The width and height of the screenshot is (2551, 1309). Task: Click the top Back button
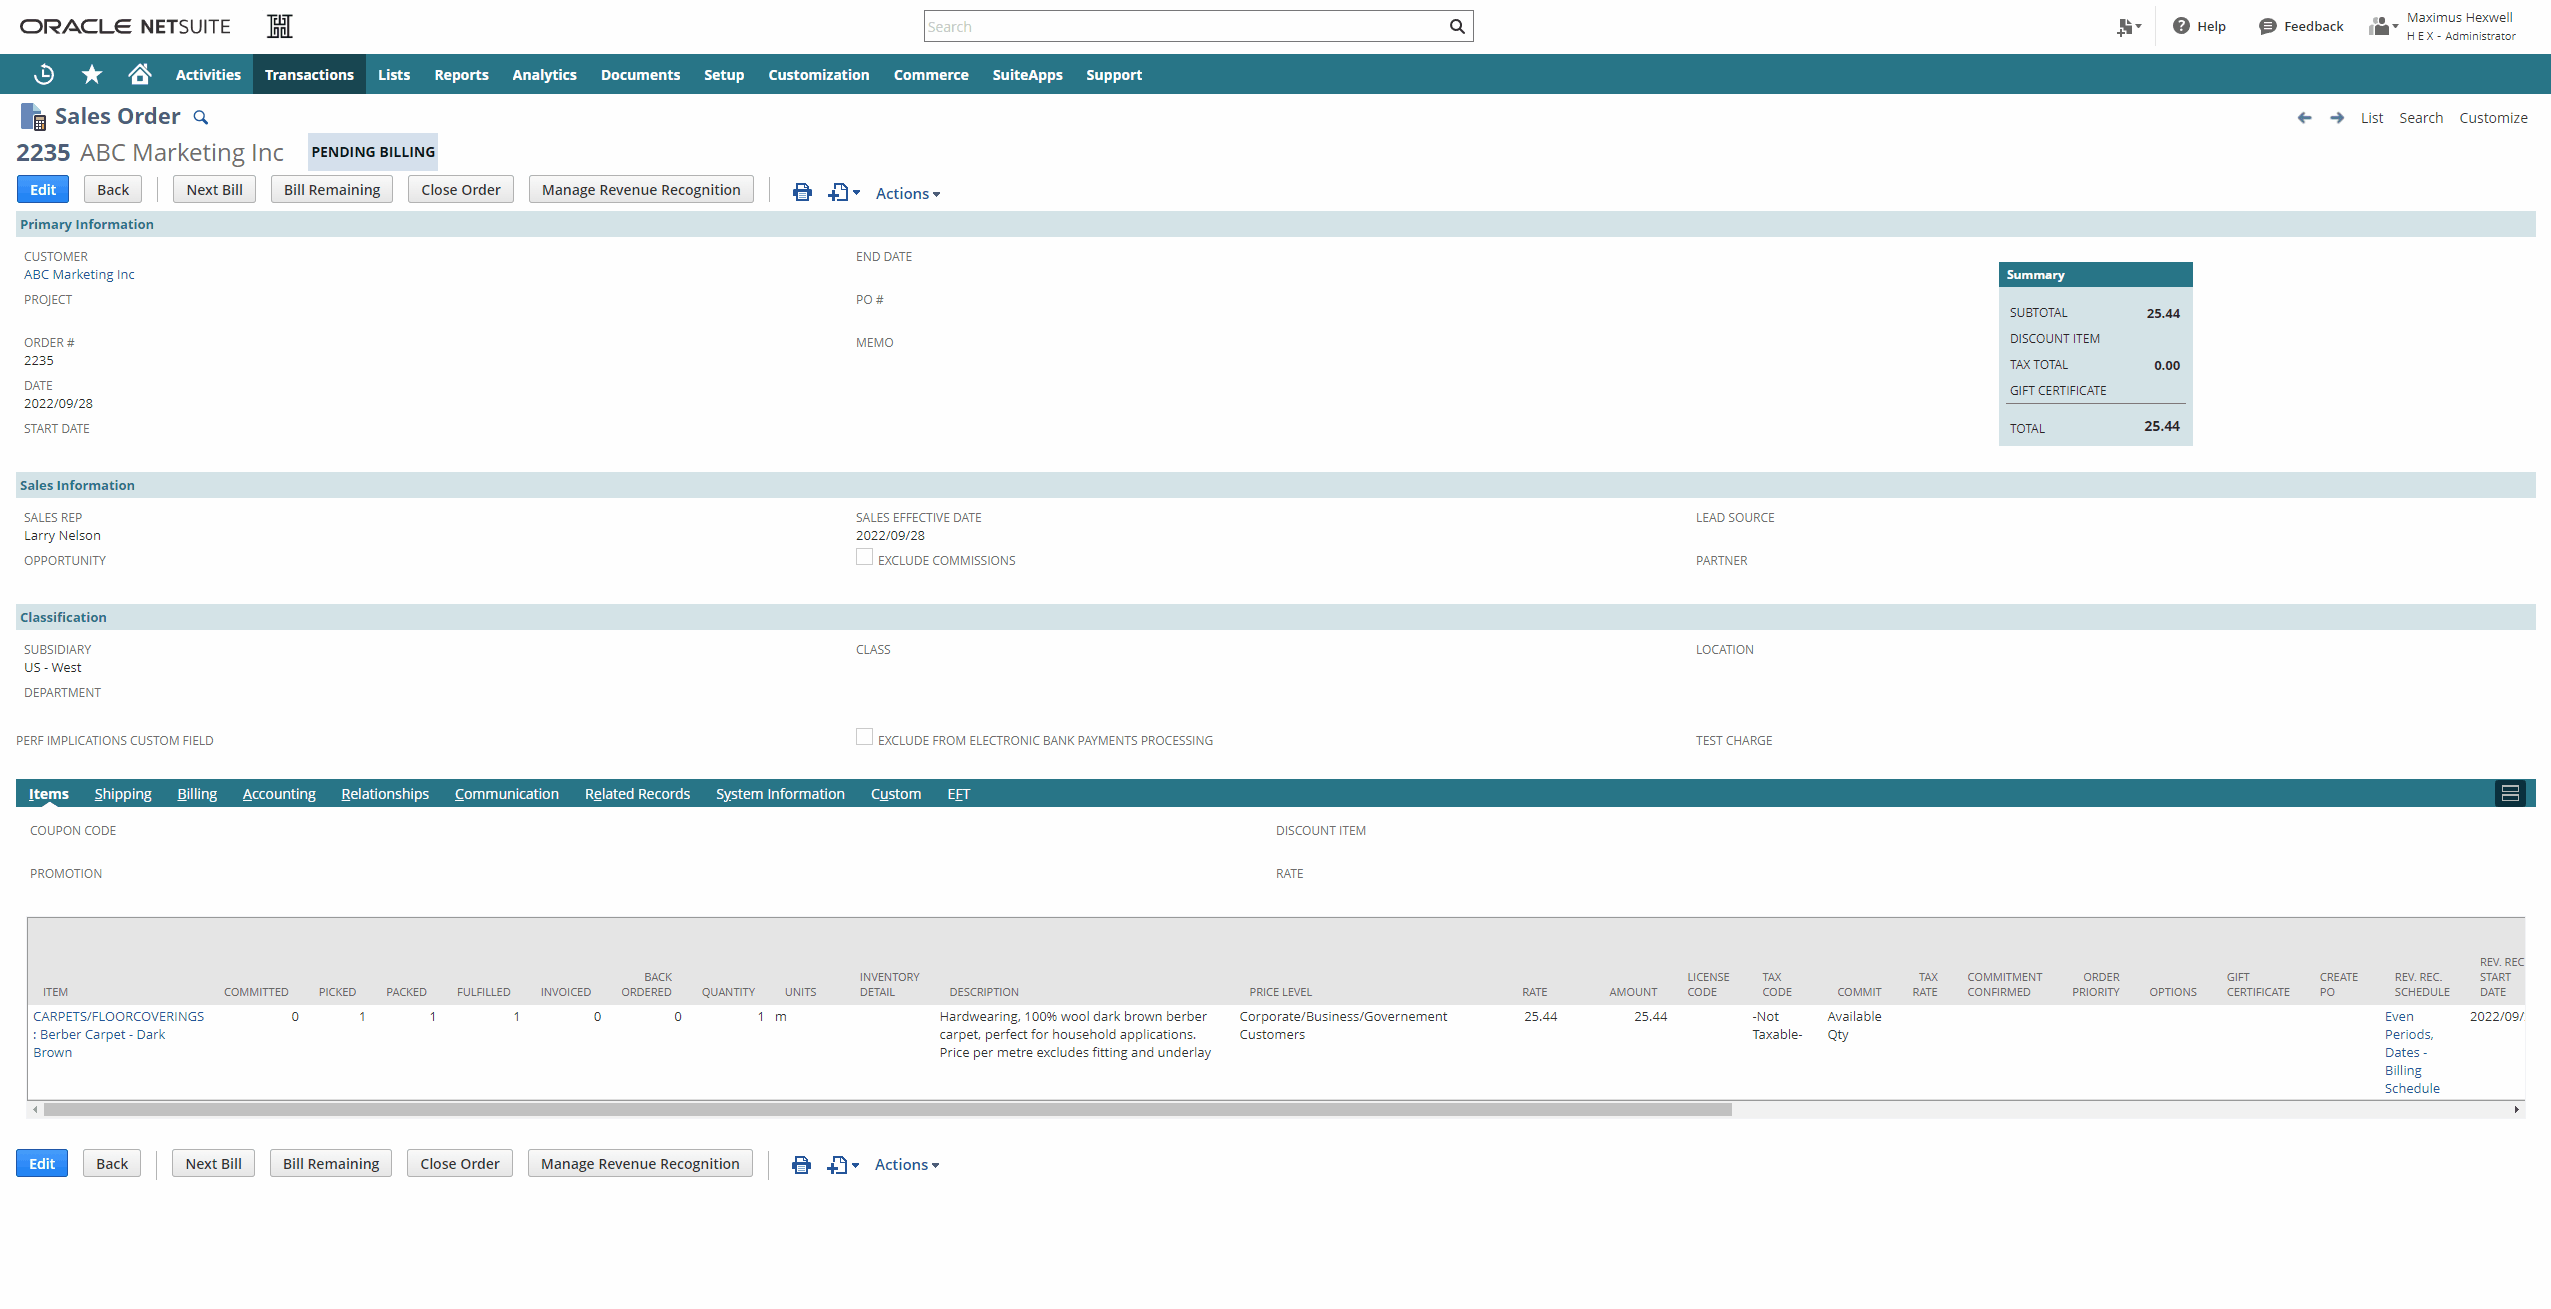[x=113, y=189]
